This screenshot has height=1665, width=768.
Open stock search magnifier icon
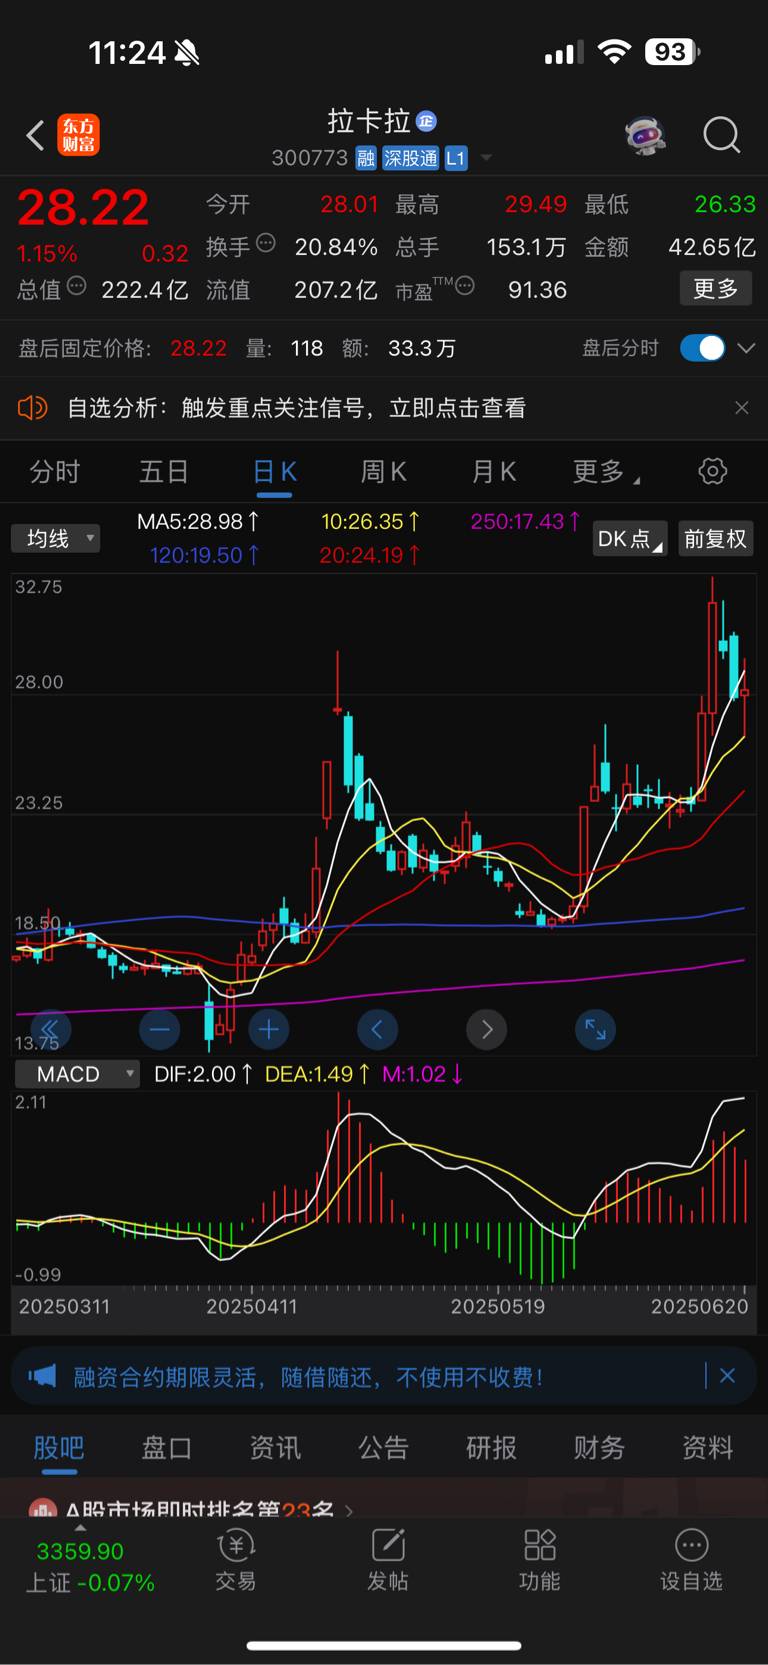(x=721, y=135)
